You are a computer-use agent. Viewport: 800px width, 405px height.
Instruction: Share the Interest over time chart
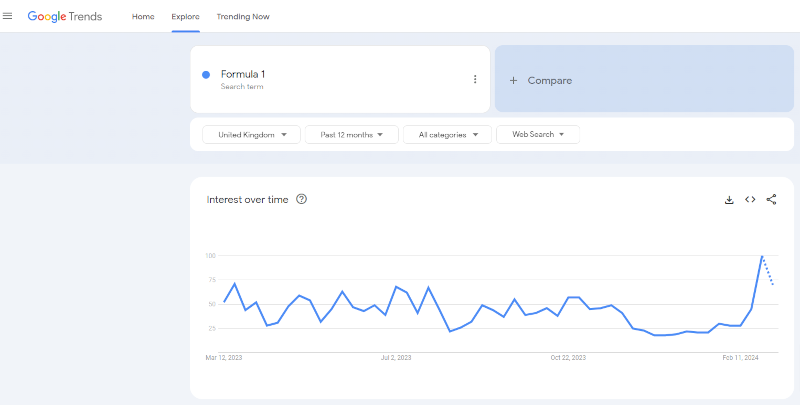point(771,199)
